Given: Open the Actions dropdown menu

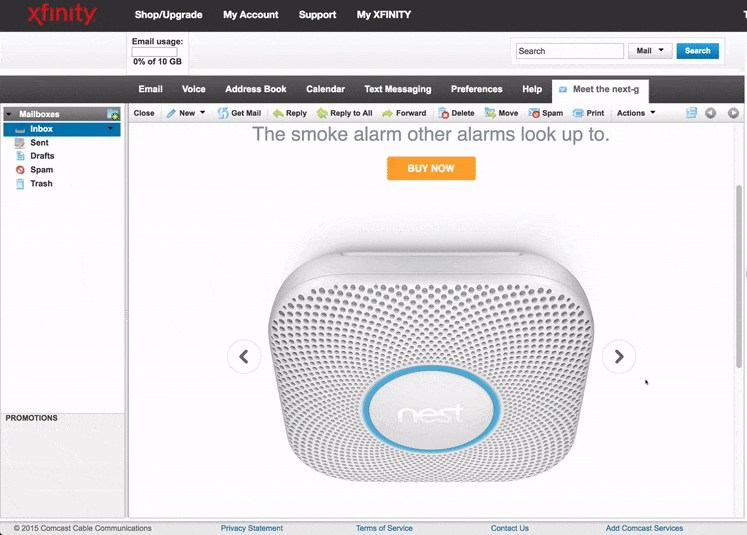Looking at the screenshot, I should [636, 113].
